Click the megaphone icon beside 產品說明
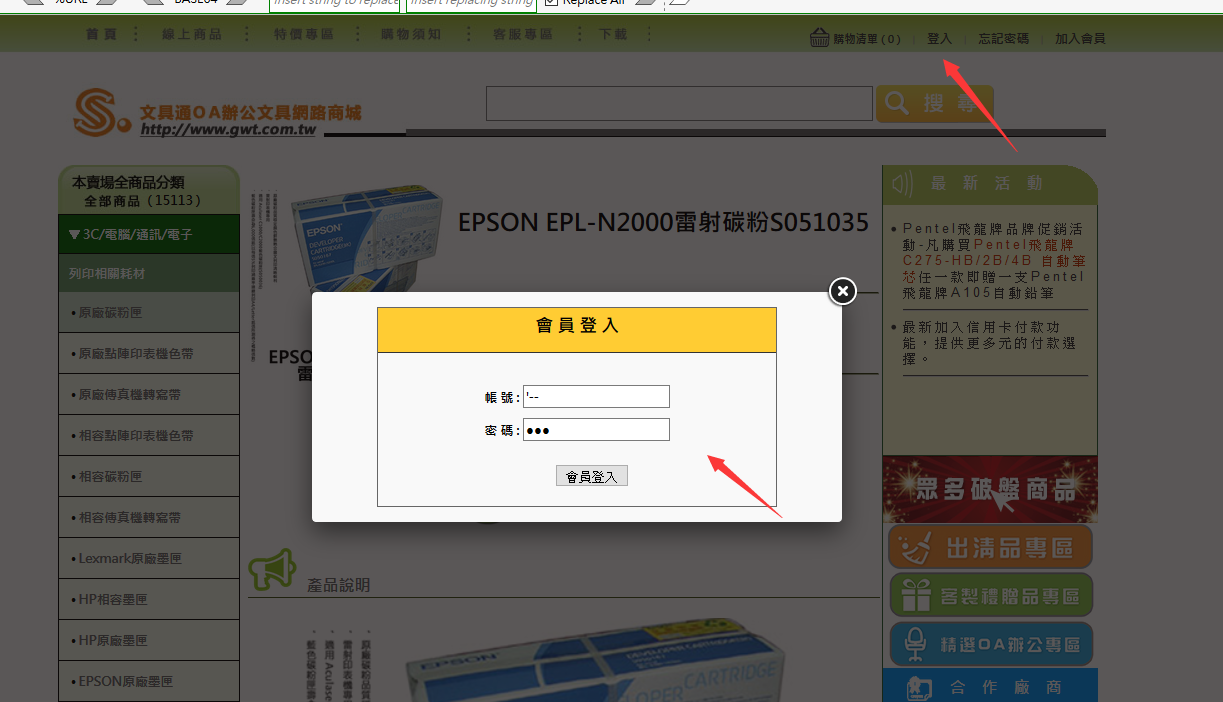This screenshot has height=702, width=1223. (272, 569)
